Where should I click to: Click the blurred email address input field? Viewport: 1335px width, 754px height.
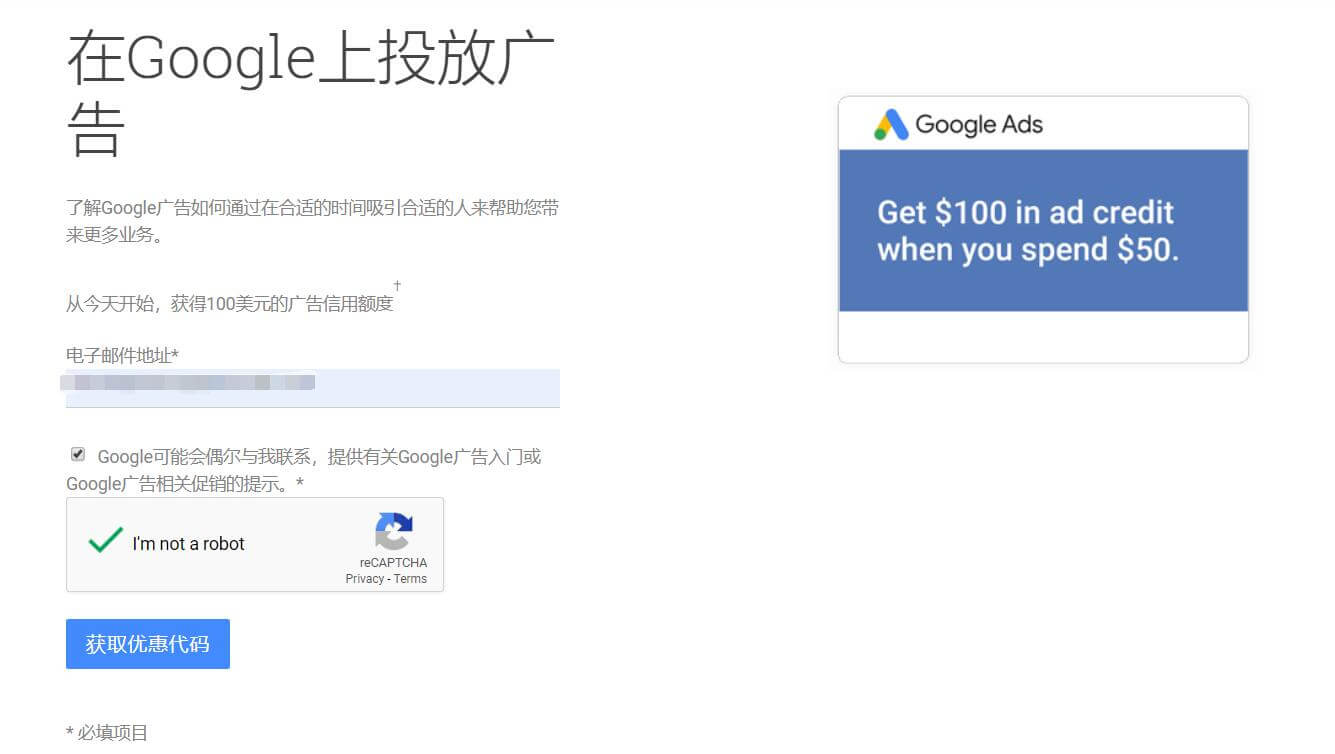(312, 387)
